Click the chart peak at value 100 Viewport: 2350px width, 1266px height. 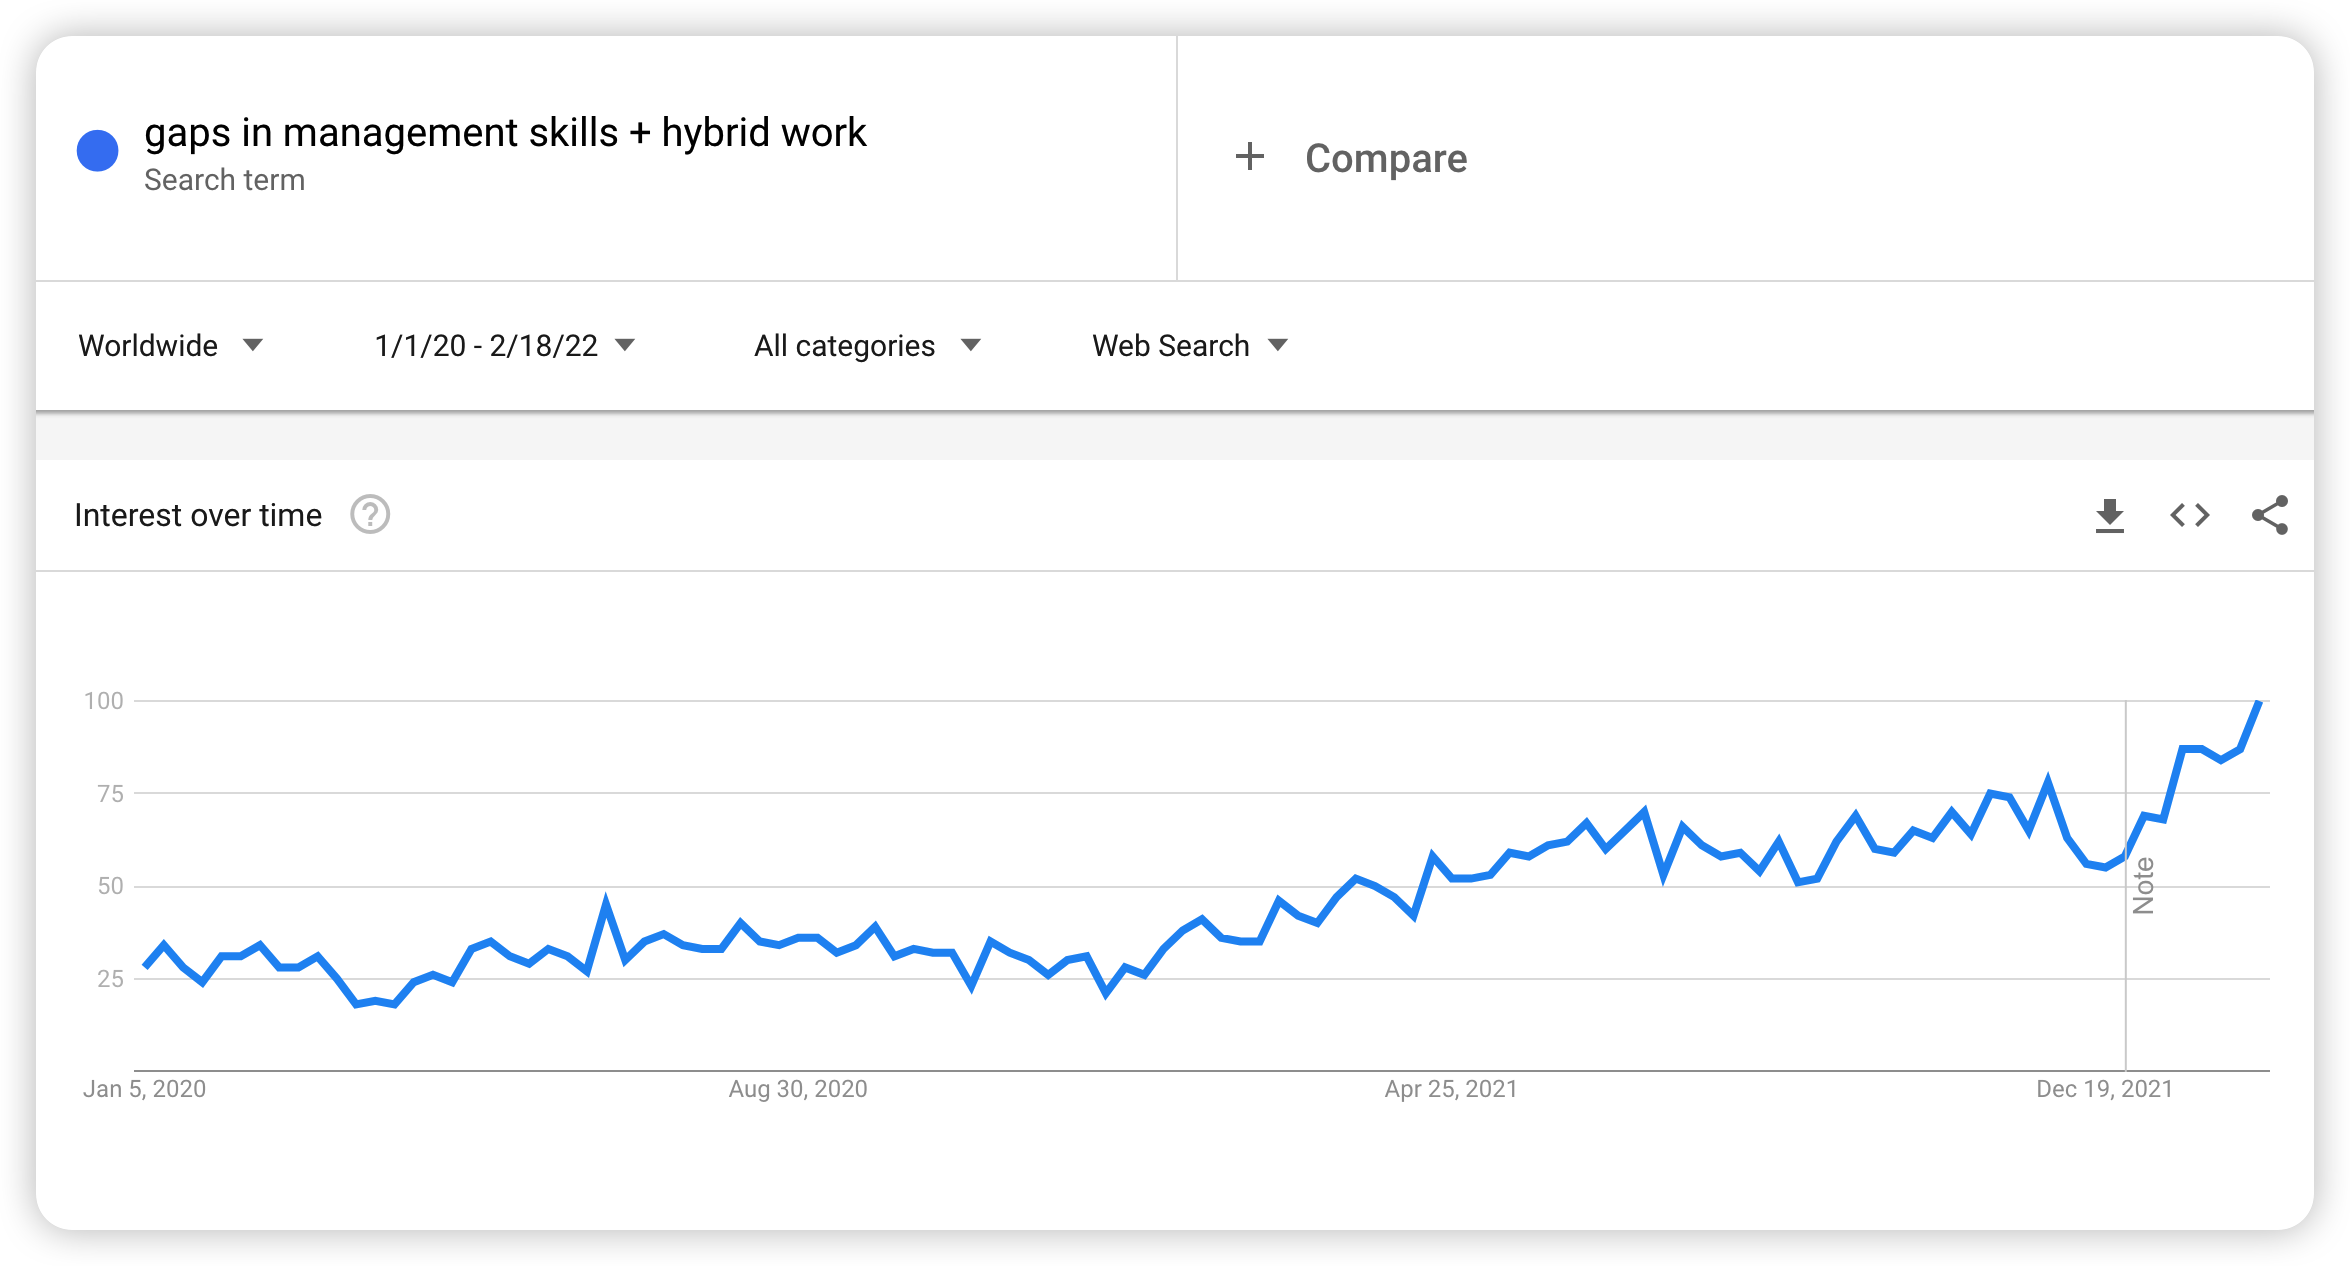(x=2258, y=703)
